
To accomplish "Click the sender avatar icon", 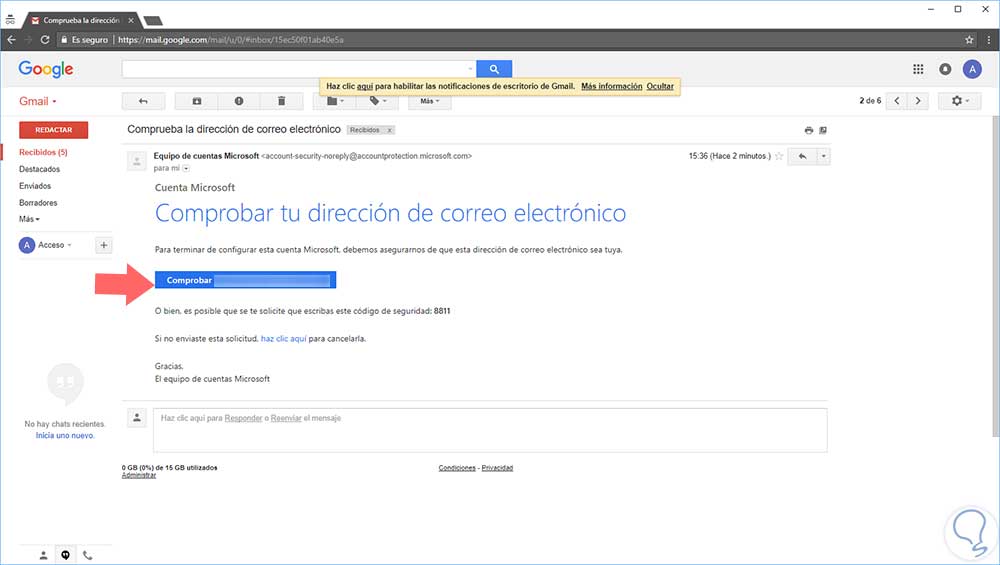I will (136, 161).
